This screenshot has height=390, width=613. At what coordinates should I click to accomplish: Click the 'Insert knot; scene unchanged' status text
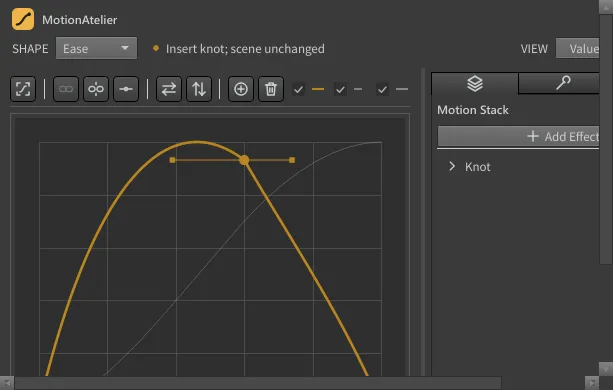[245, 49]
